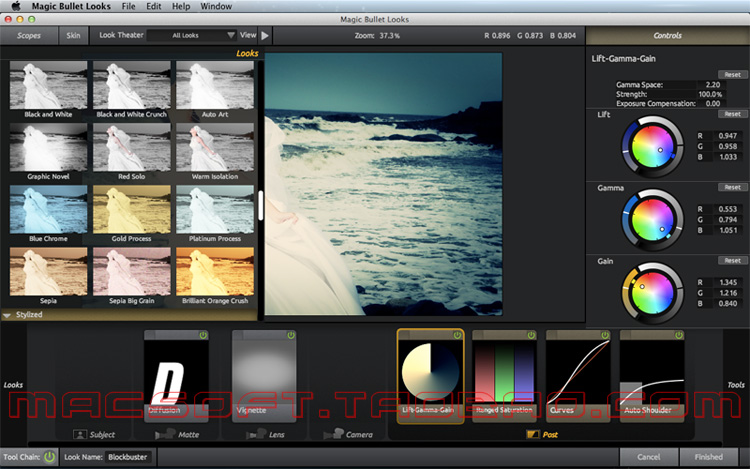750x469 pixels.
Task: Open the Help menu
Action: 181,6
